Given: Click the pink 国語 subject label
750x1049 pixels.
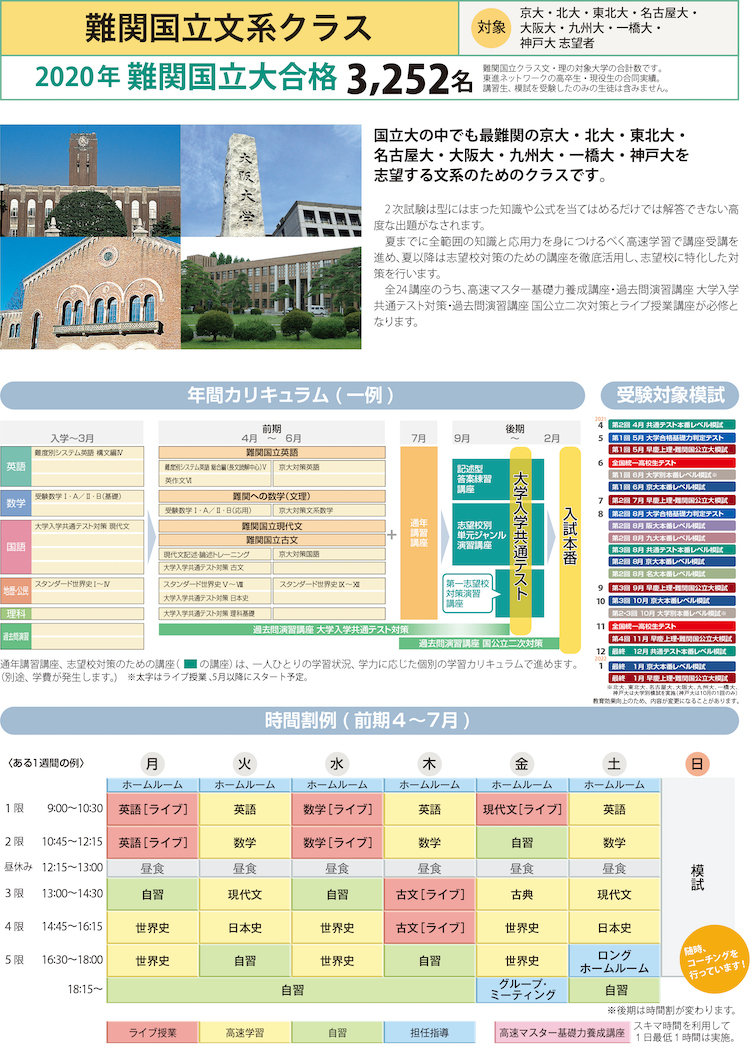Looking at the screenshot, I should click(x=16, y=547).
